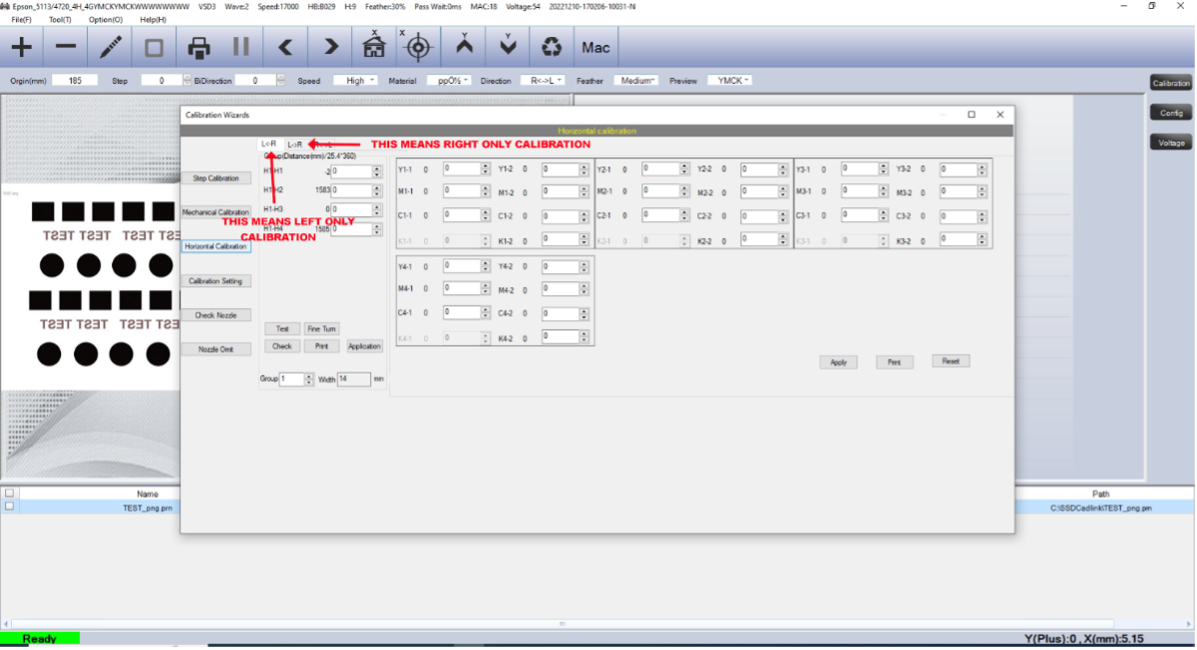This screenshot has width=1197, height=650.
Task: Click the minus (remove file) toolbar icon
Action: tap(65, 47)
